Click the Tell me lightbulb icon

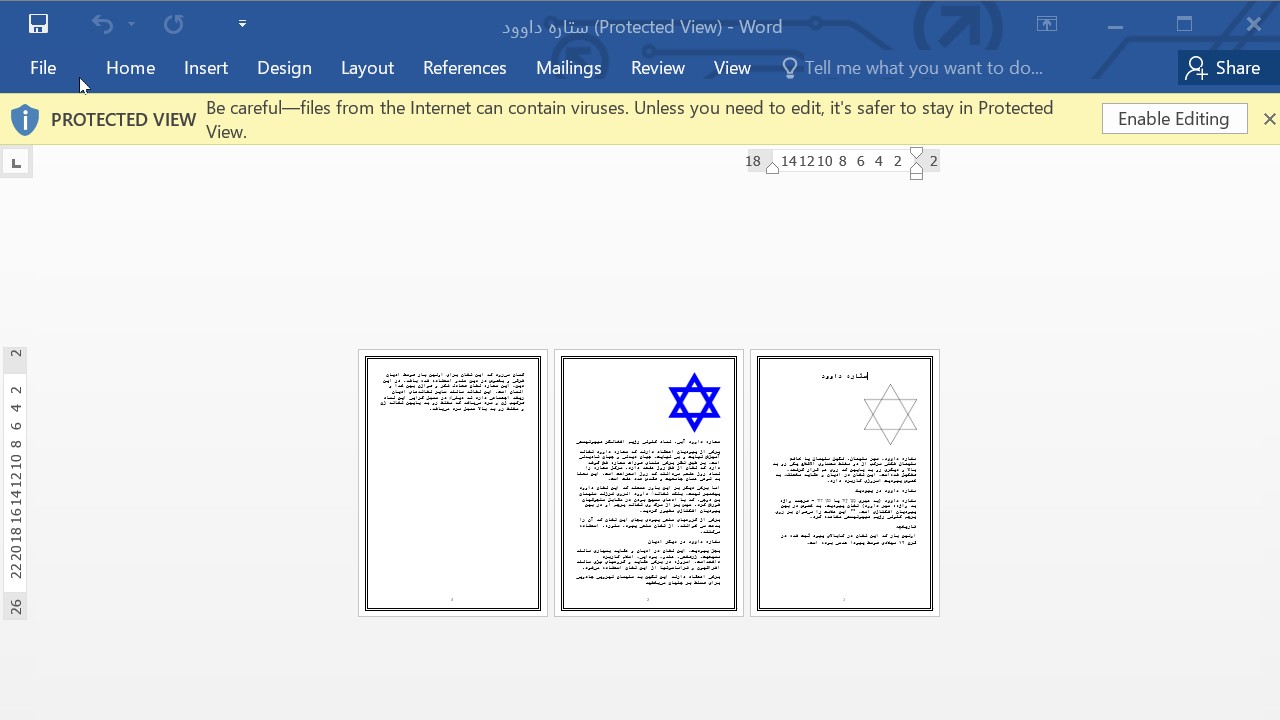[x=790, y=68]
